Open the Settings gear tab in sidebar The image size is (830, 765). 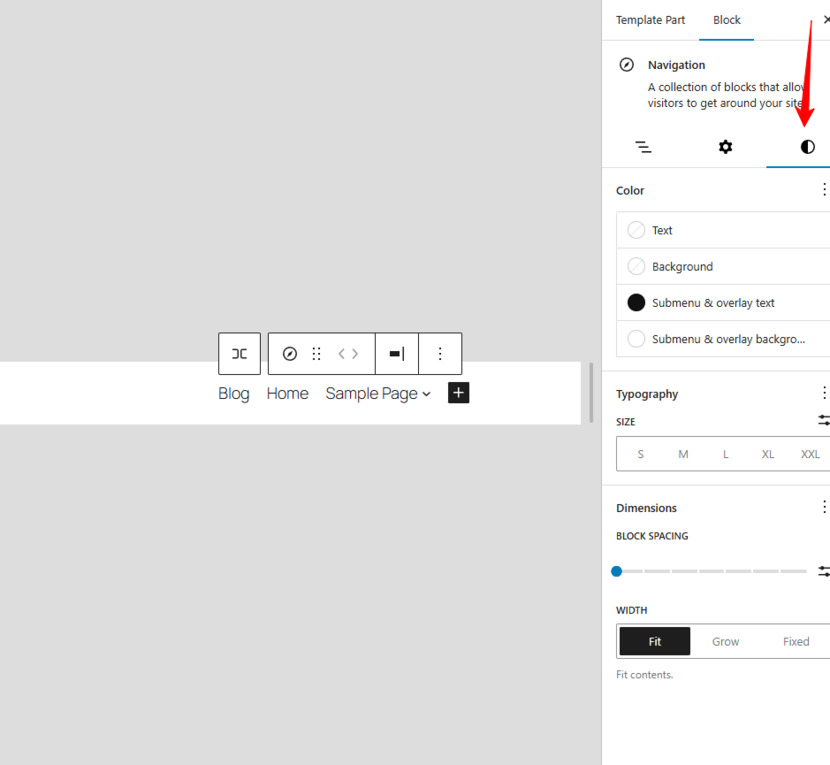coord(725,147)
